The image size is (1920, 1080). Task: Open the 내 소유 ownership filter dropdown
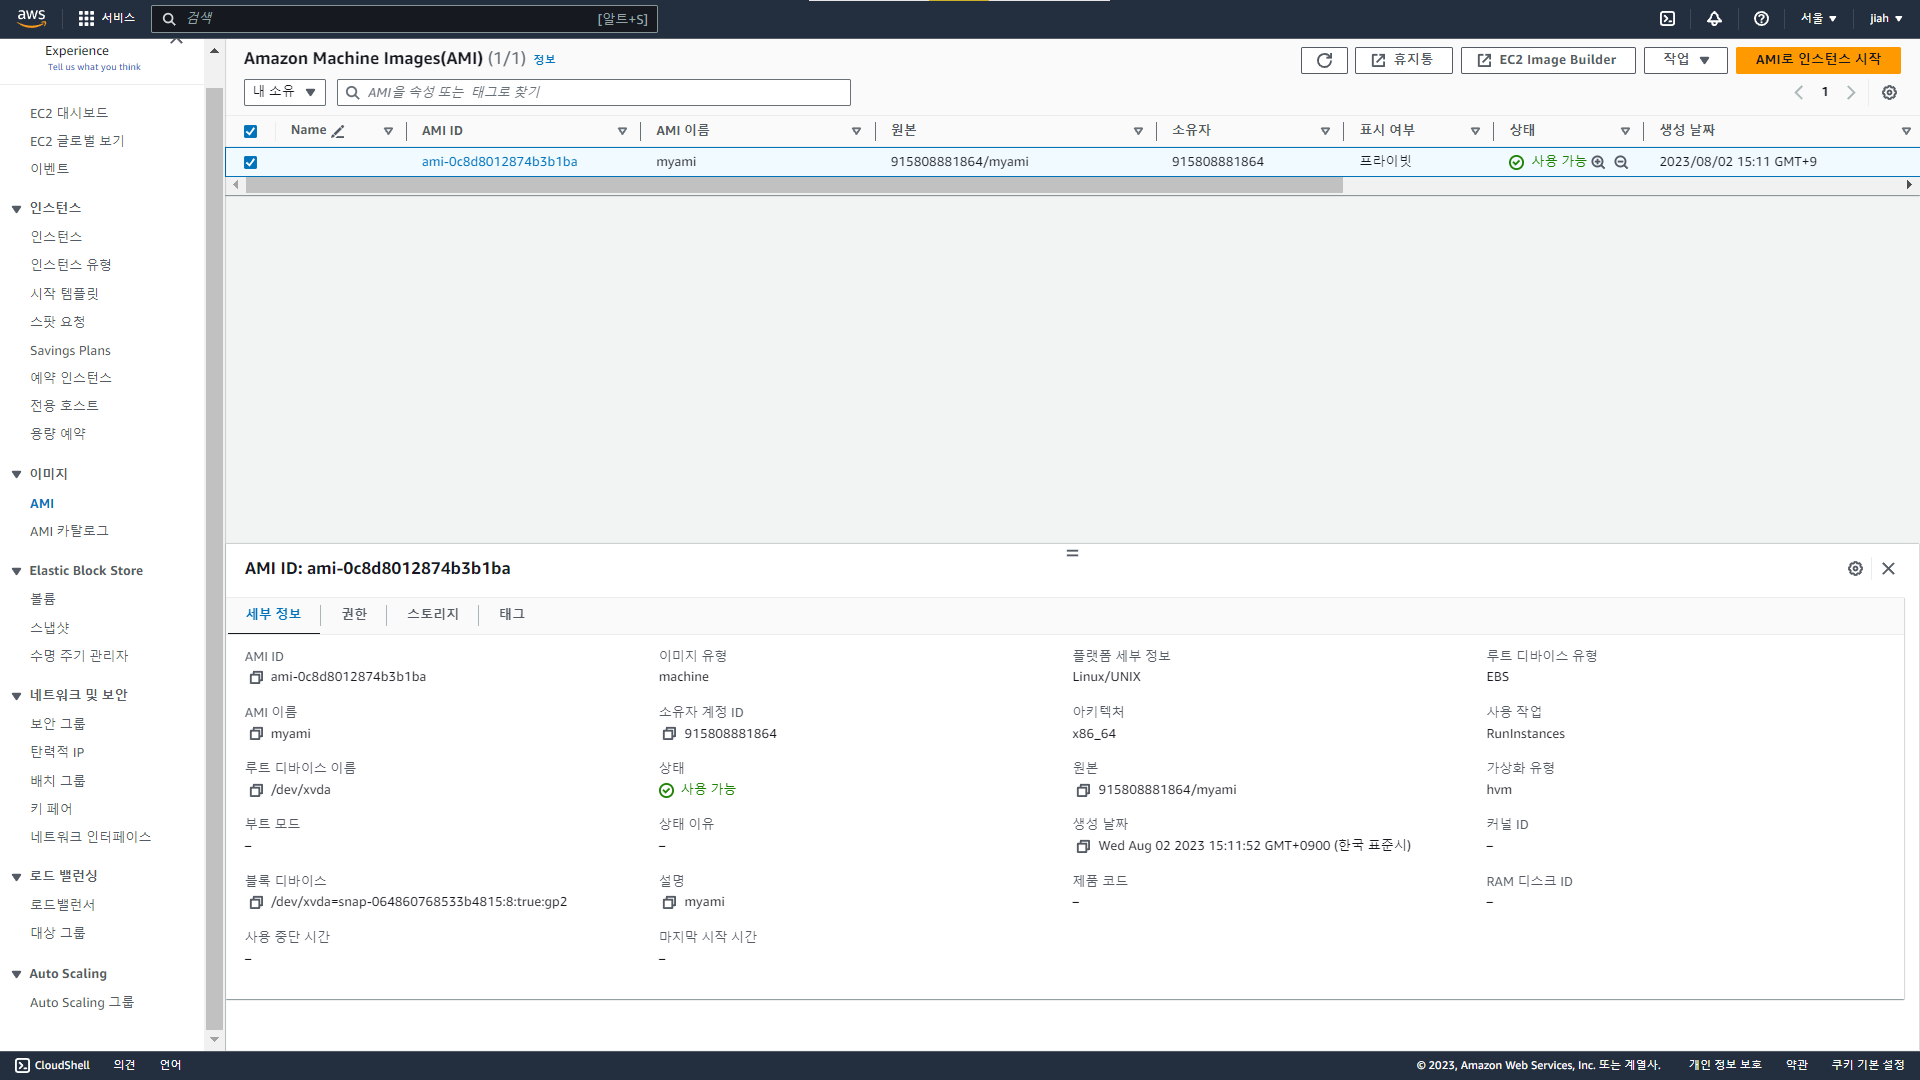pos(284,92)
